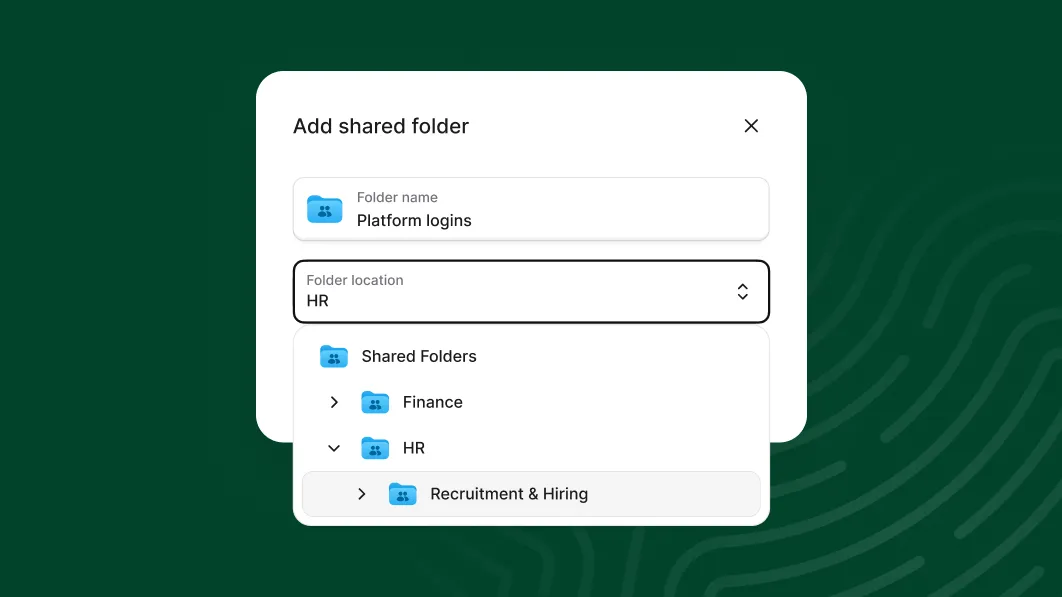Select Shared Folders as the location

coord(419,356)
